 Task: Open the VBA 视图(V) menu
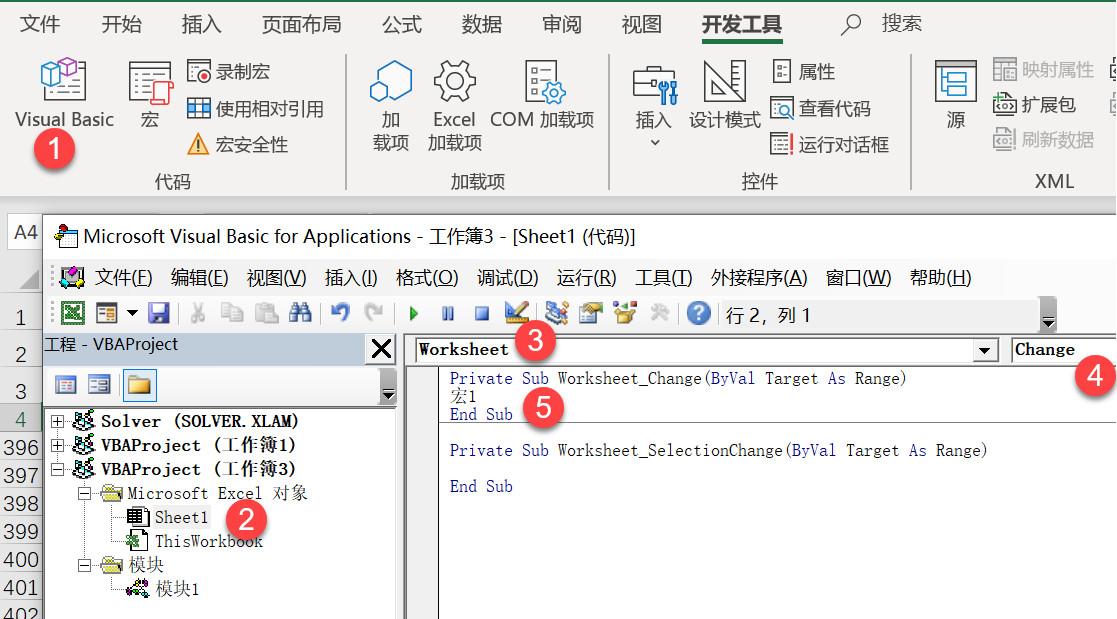(276, 277)
